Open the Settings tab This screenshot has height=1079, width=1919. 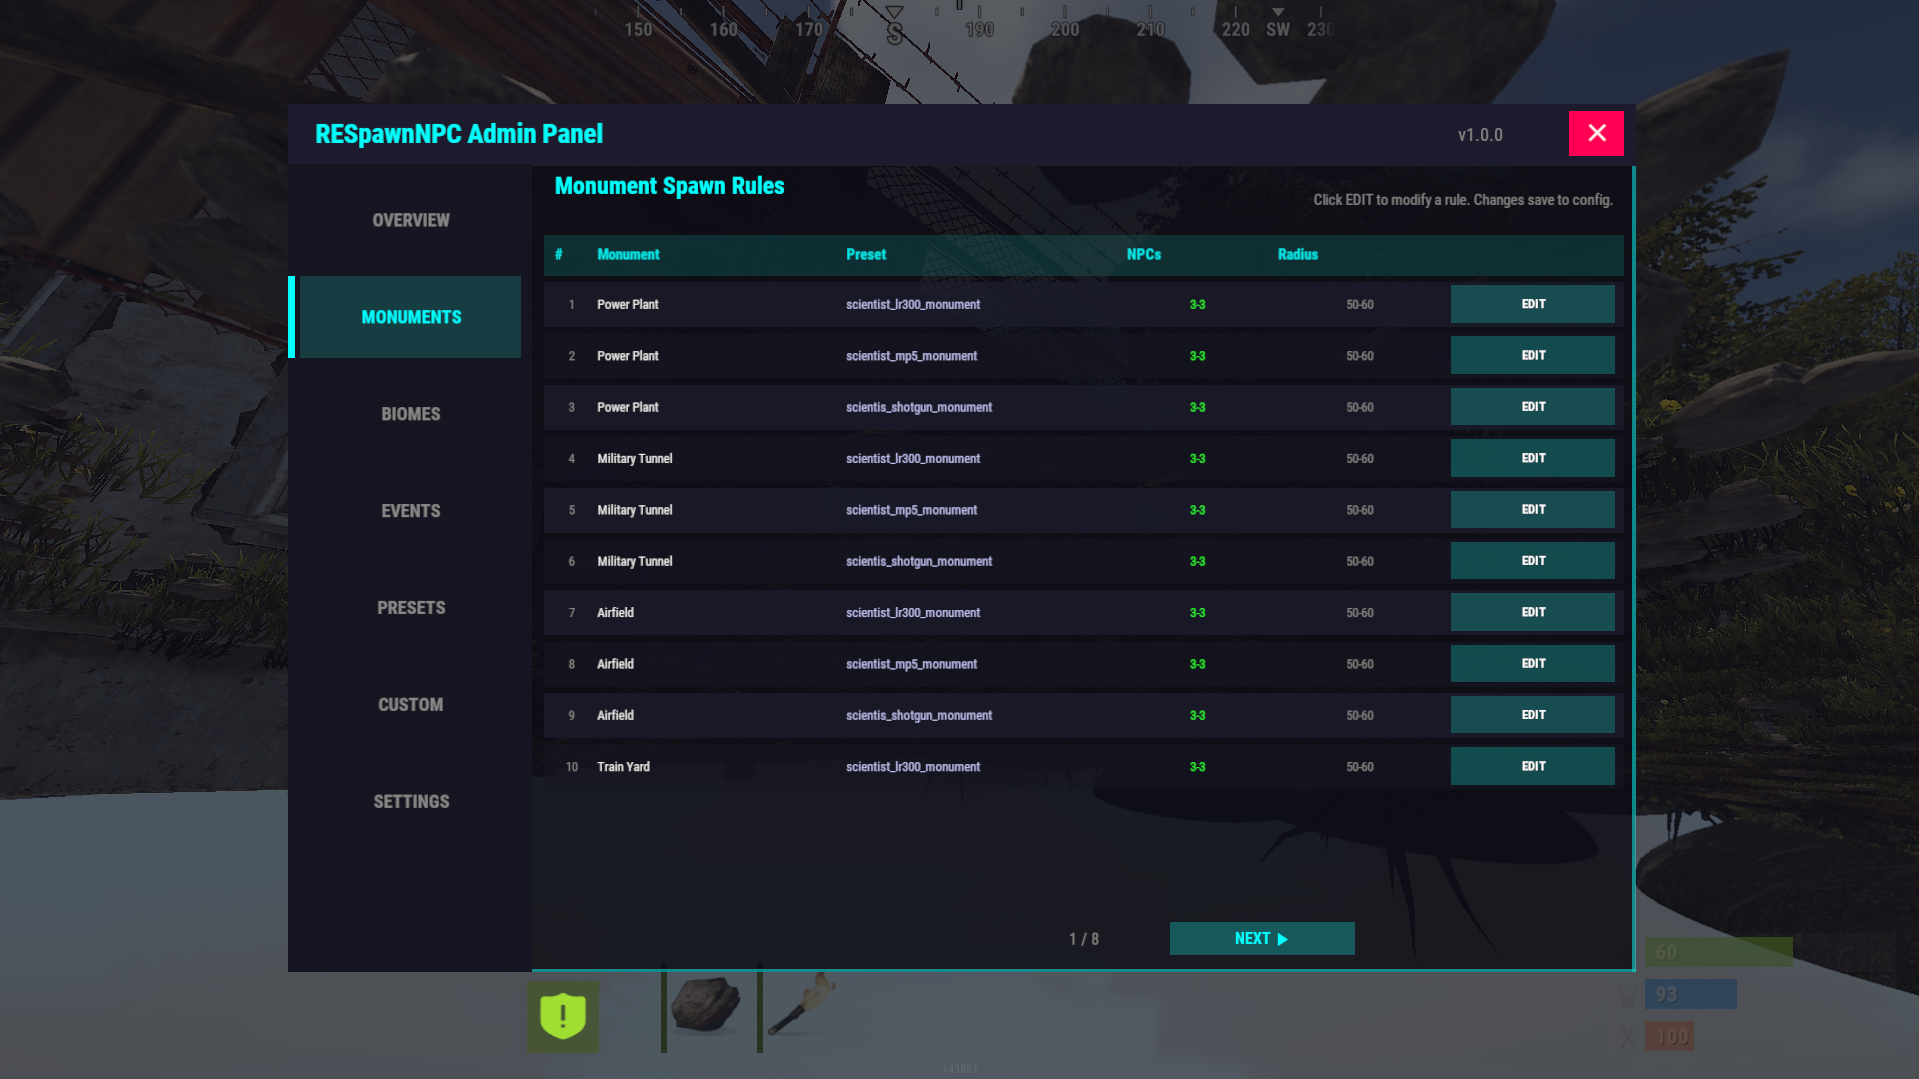point(410,802)
